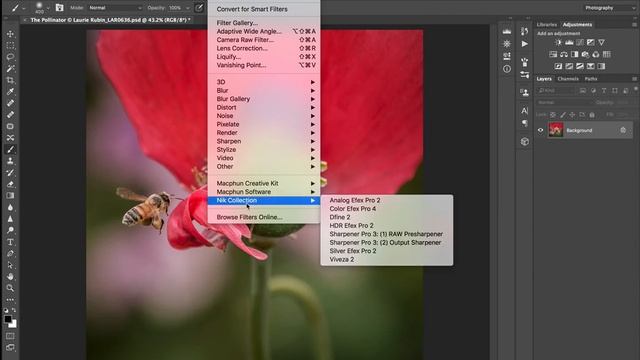Open the Photography workspace dropdown
The image size is (640, 360).
pos(610,8)
